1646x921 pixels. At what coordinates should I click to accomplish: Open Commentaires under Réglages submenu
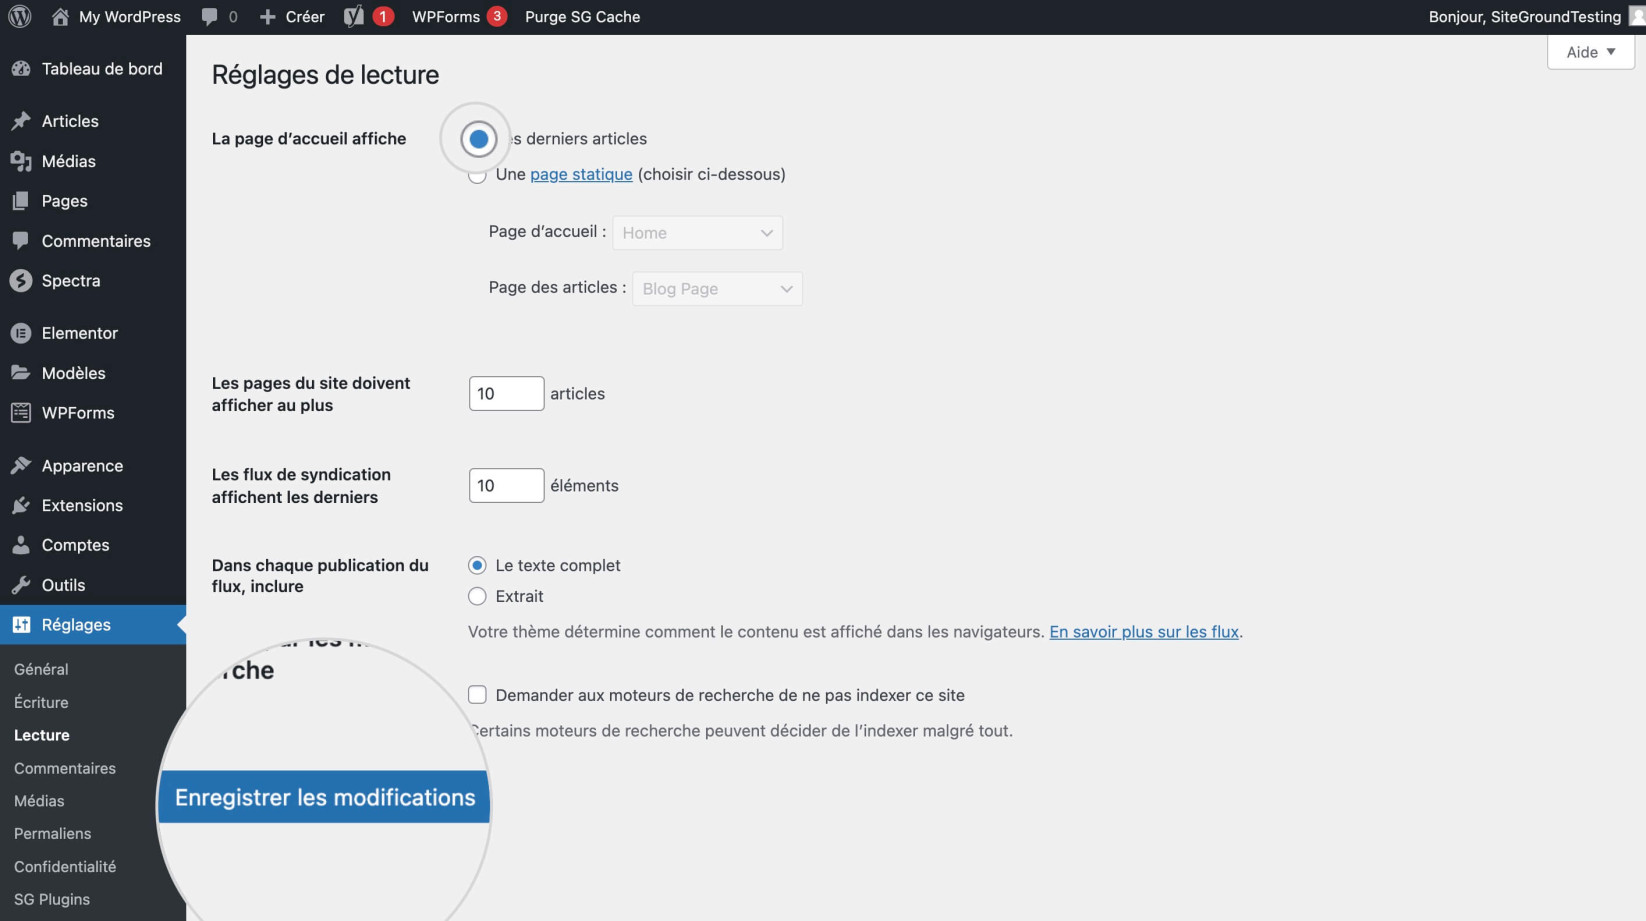(65, 768)
